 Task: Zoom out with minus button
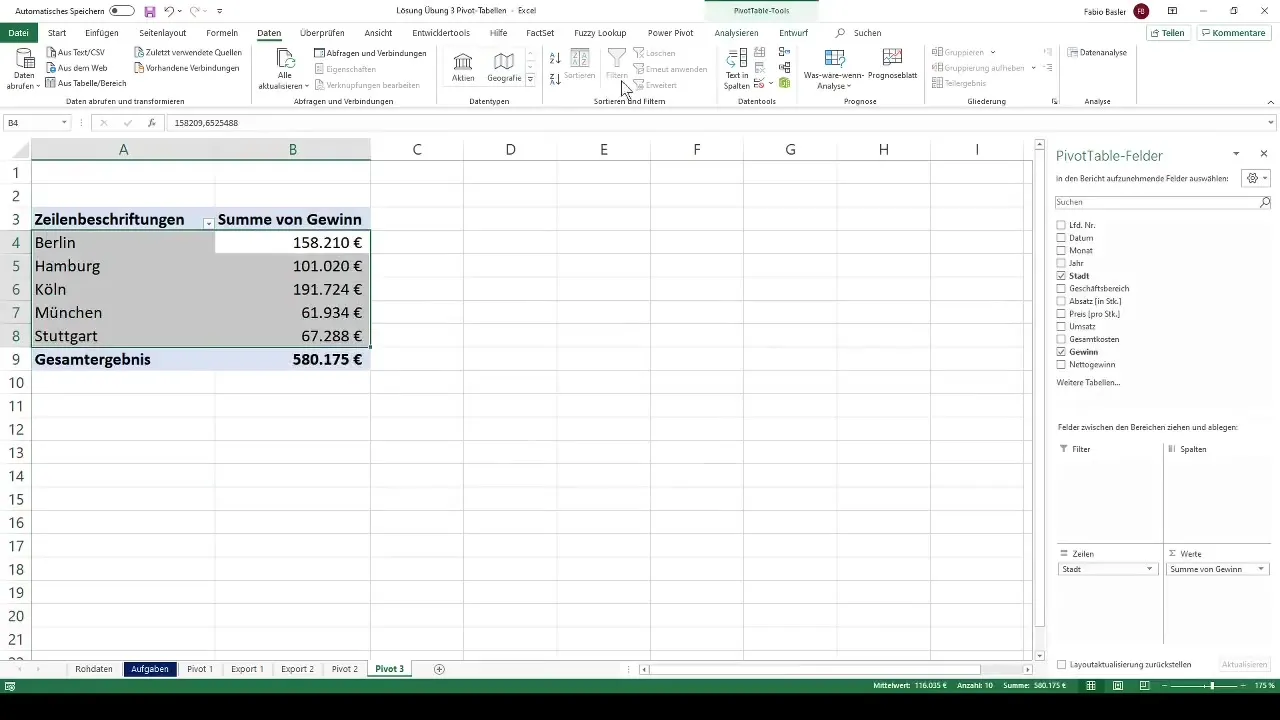[x=1165, y=686]
